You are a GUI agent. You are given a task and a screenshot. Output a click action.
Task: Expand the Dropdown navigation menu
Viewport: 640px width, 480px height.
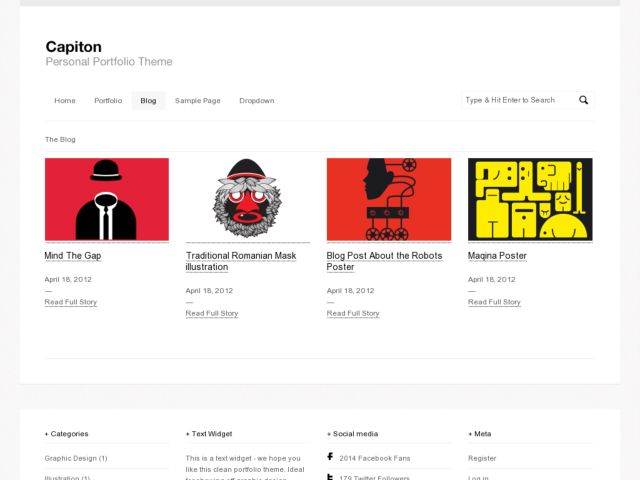coord(256,101)
